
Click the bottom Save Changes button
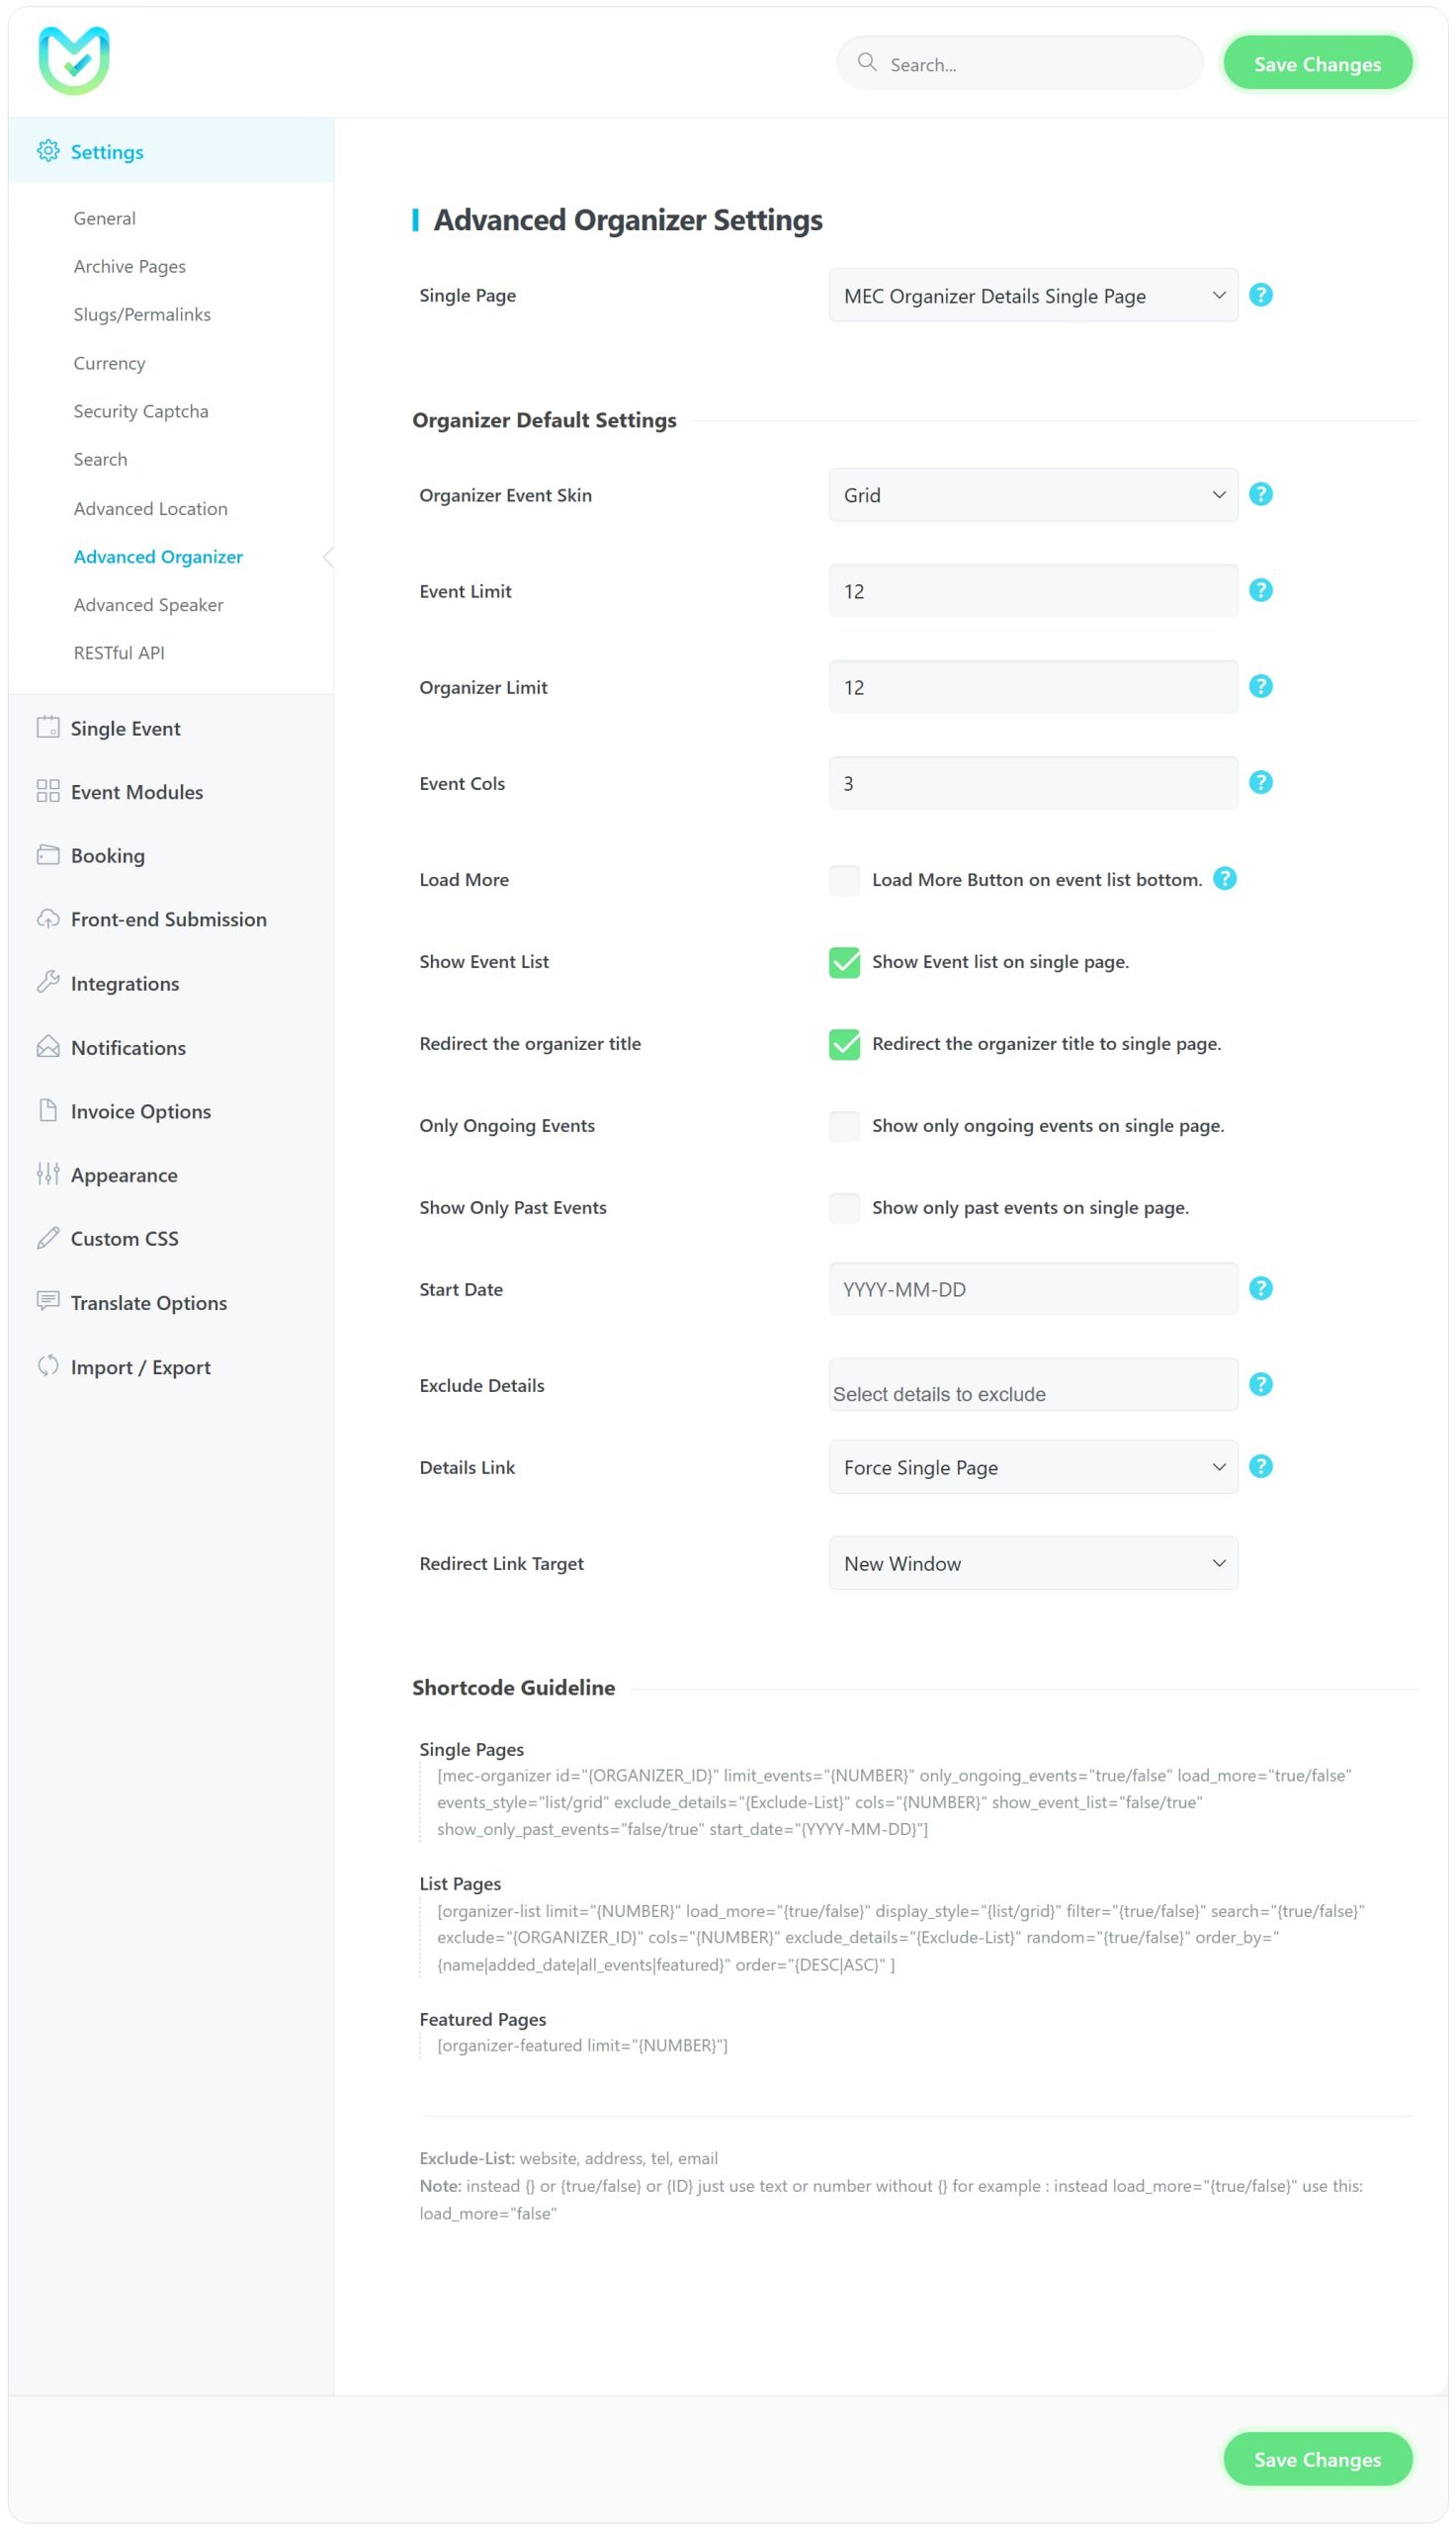click(1316, 2459)
